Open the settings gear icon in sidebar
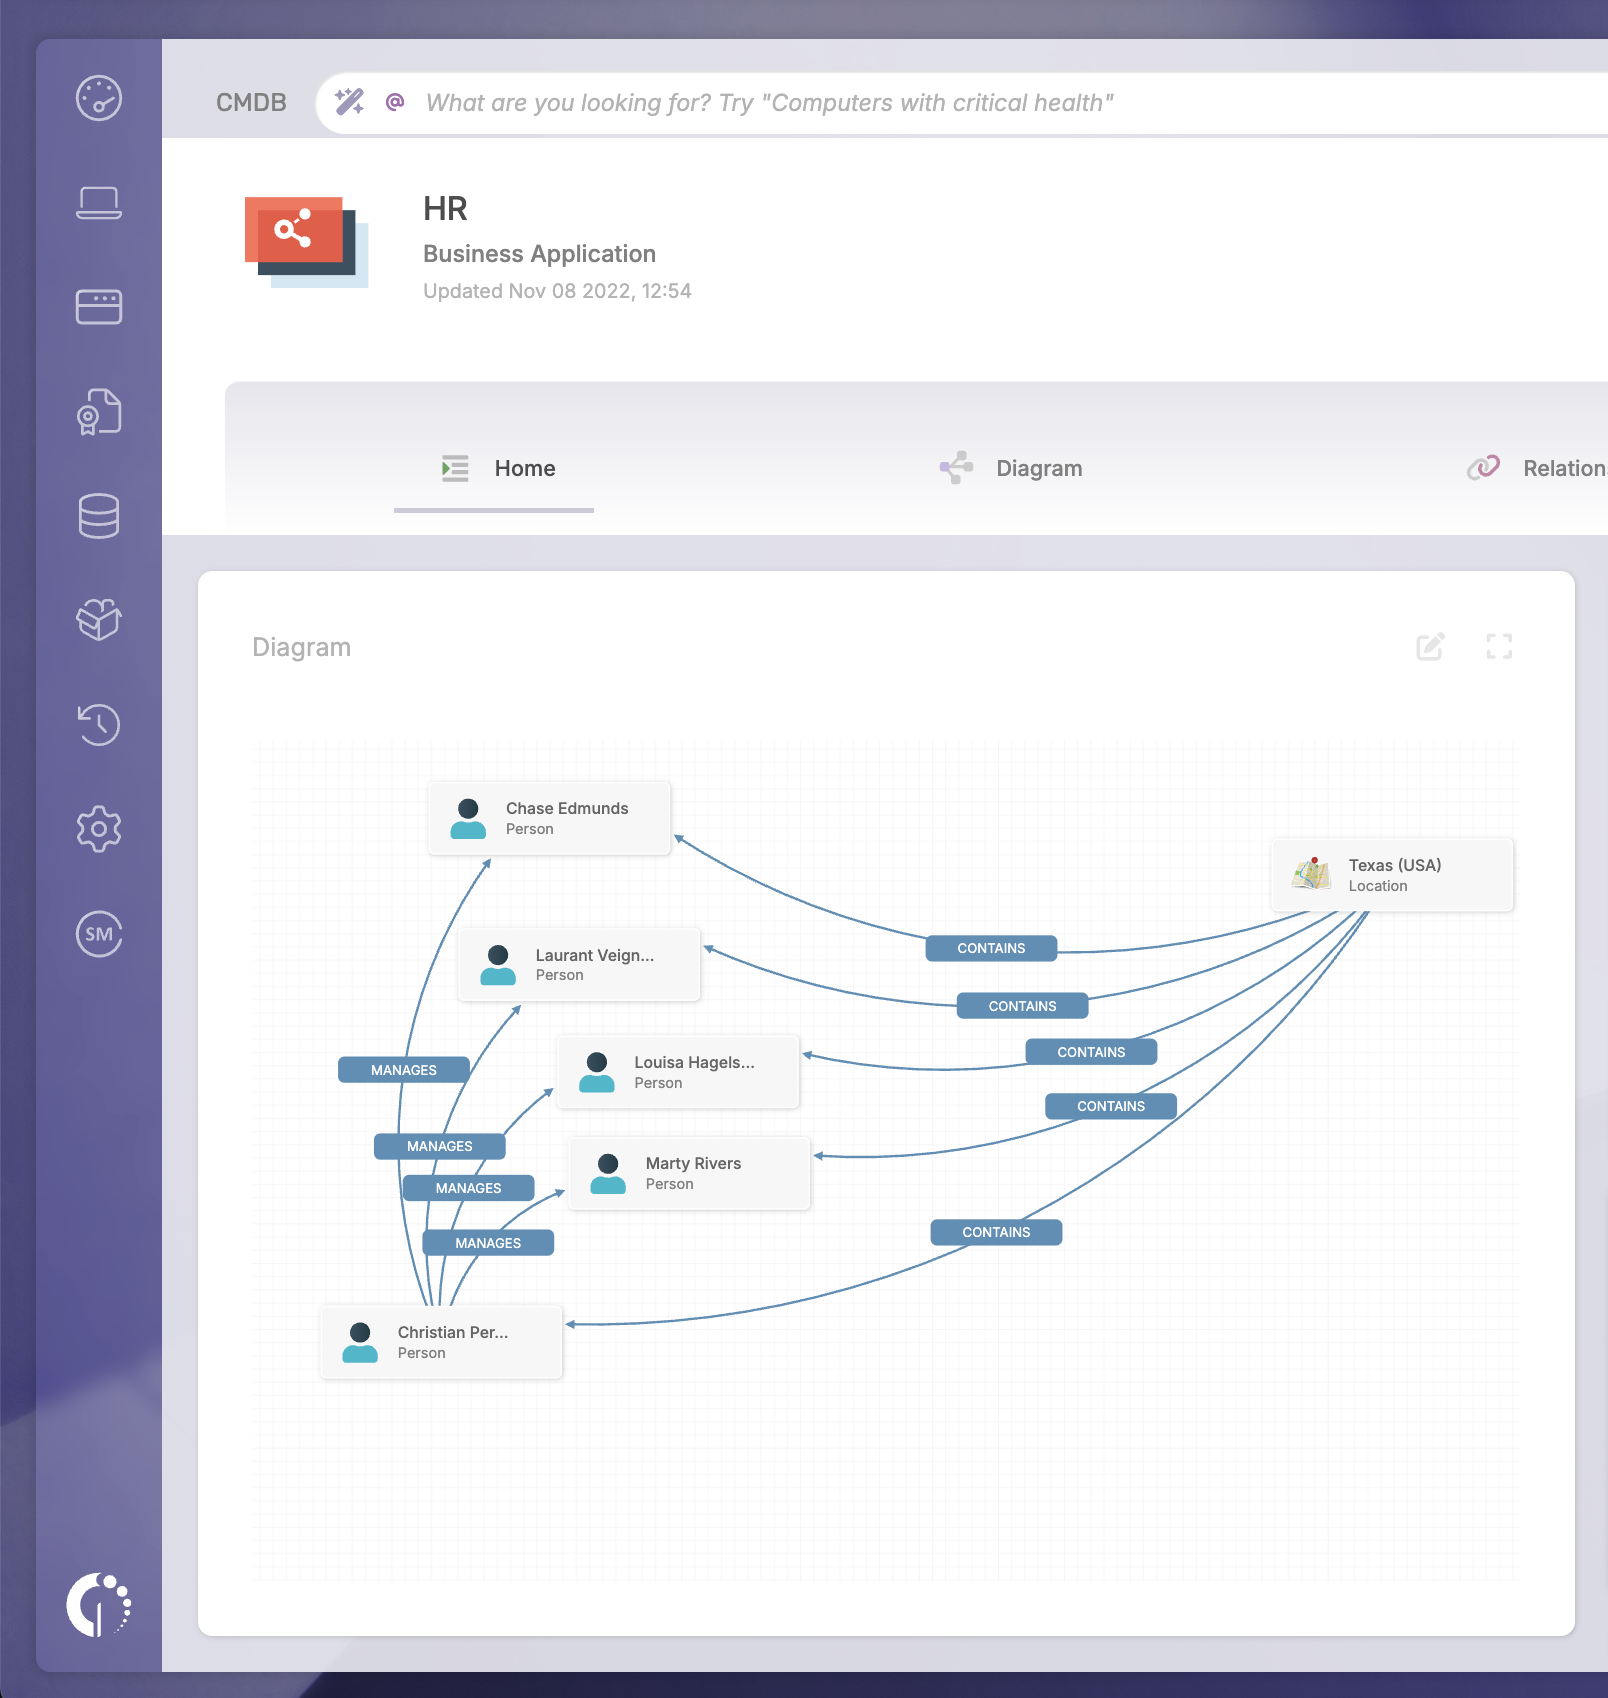The height and width of the screenshot is (1698, 1608). coord(99,829)
